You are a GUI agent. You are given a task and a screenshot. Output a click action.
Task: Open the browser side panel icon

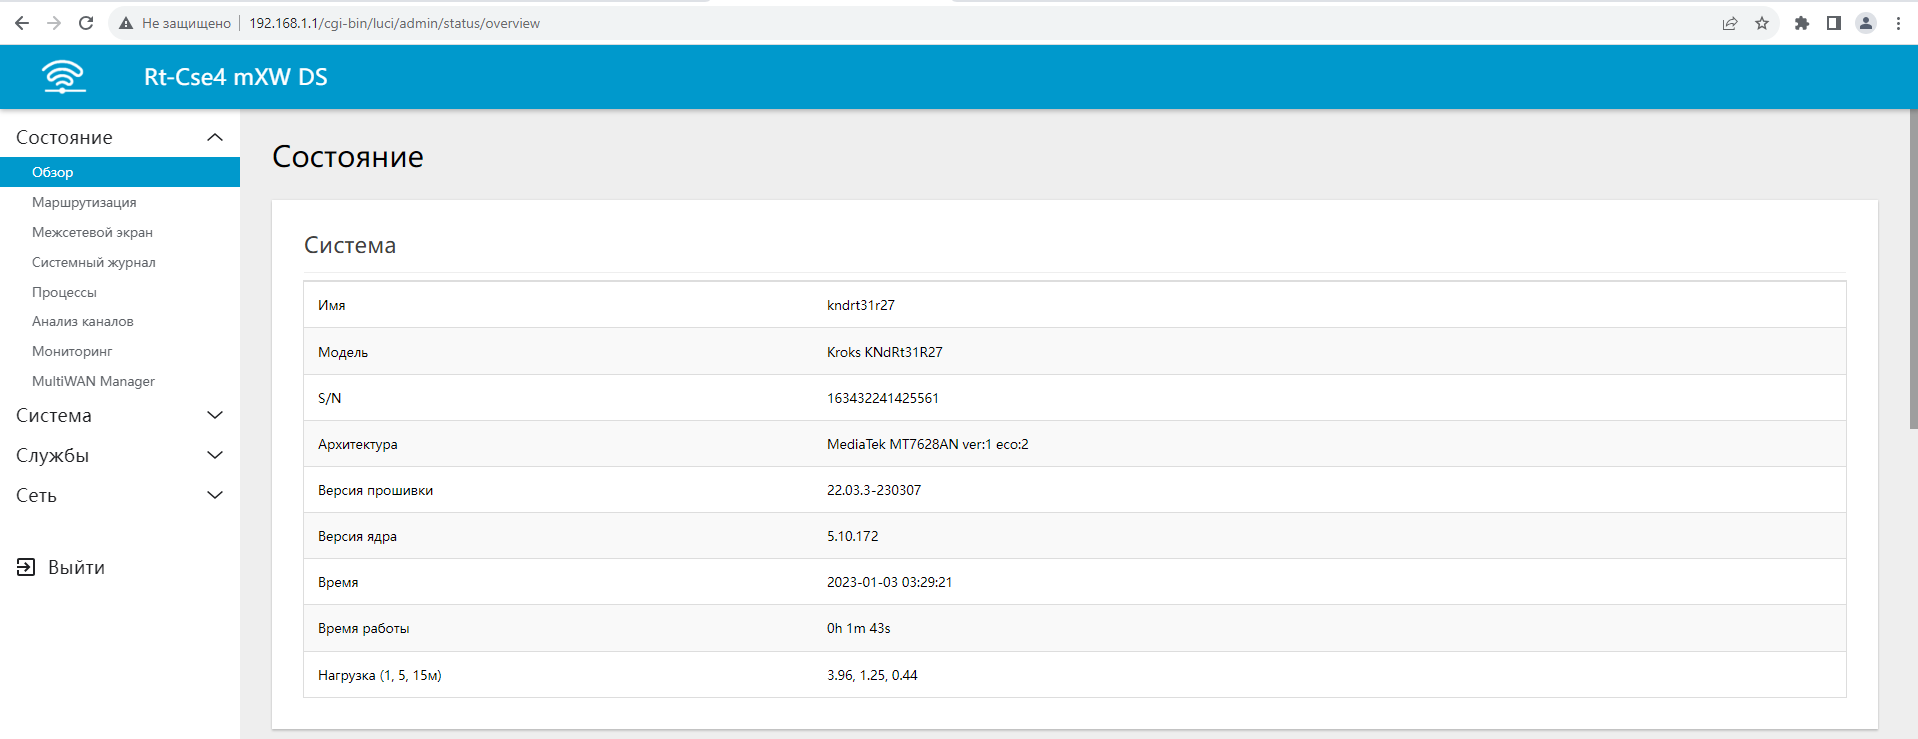pos(1834,23)
